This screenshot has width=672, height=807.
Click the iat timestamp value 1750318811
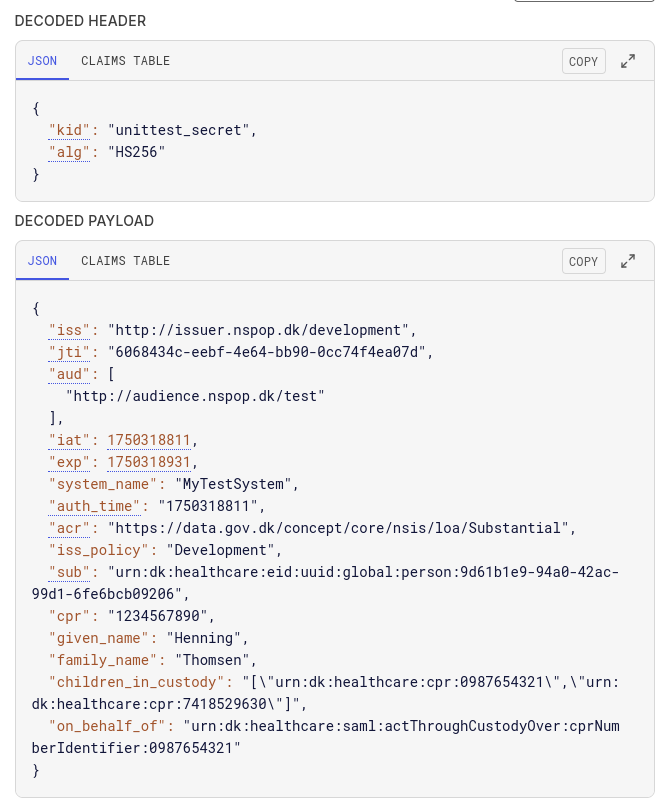[148, 440]
